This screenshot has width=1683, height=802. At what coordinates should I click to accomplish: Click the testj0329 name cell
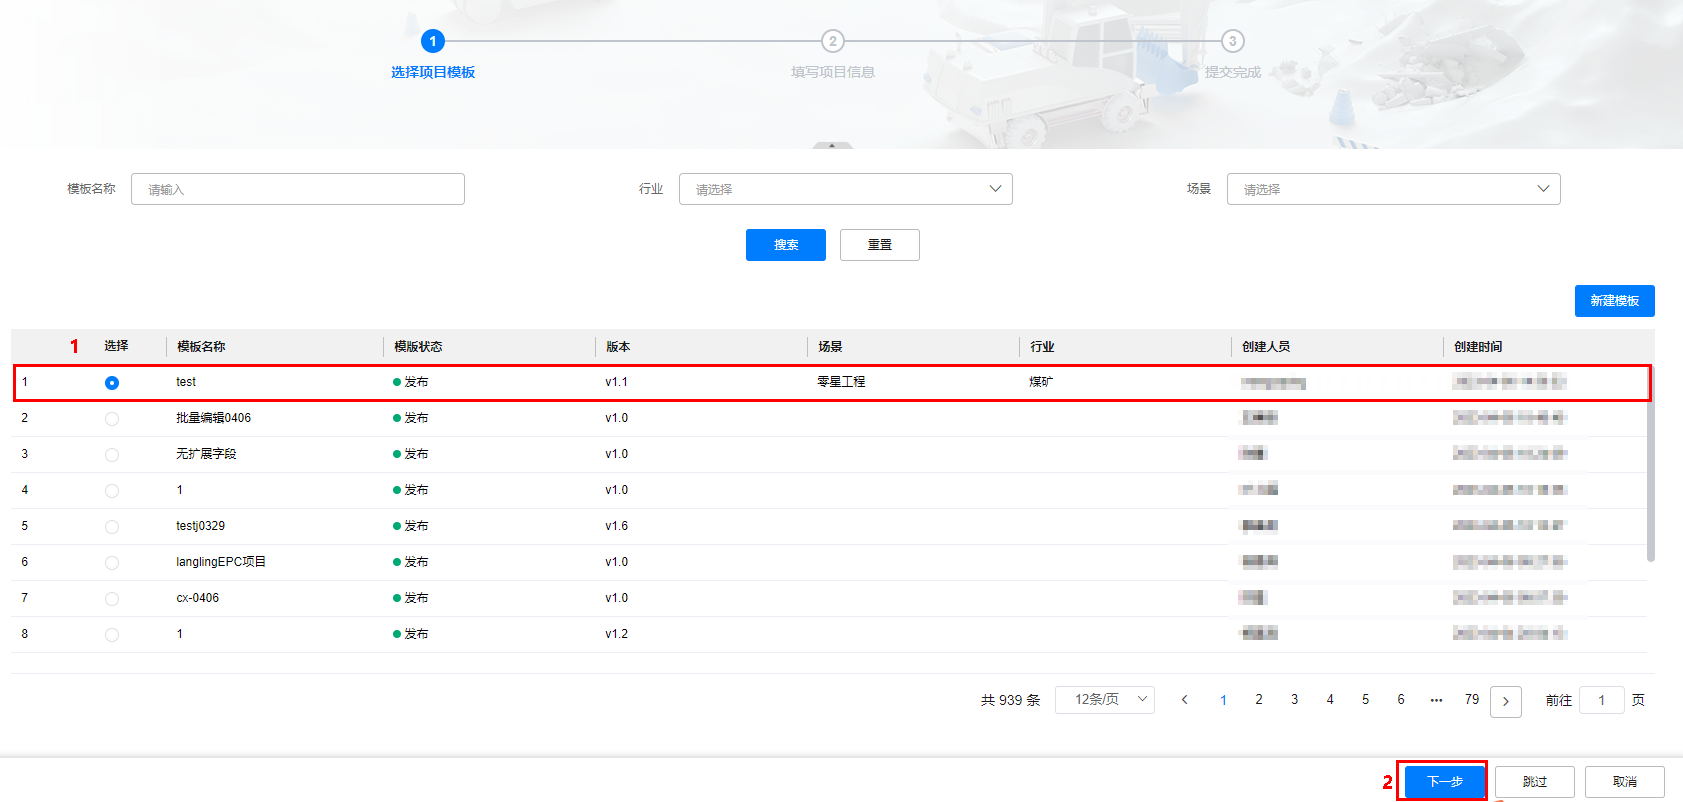click(201, 526)
